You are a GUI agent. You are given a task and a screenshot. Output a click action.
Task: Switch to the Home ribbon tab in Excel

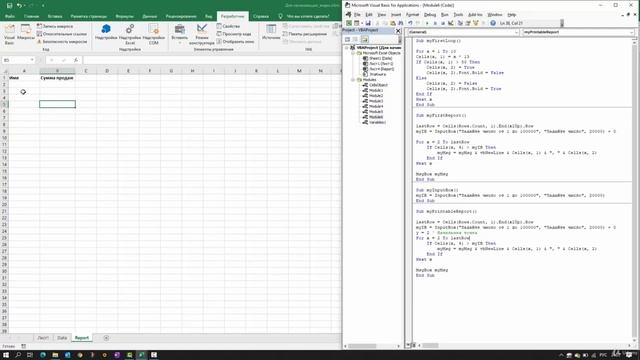click(31, 16)
